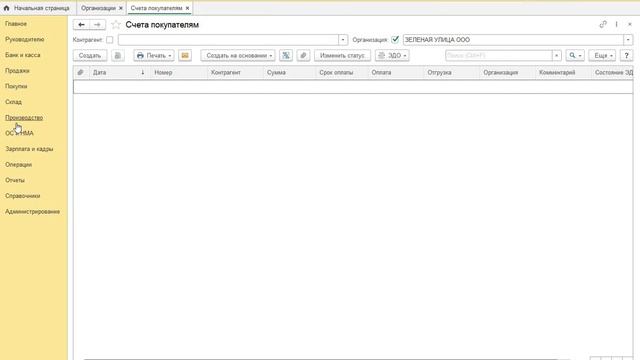Open the Справочники section
640x360 pixels.
(22, 196)
